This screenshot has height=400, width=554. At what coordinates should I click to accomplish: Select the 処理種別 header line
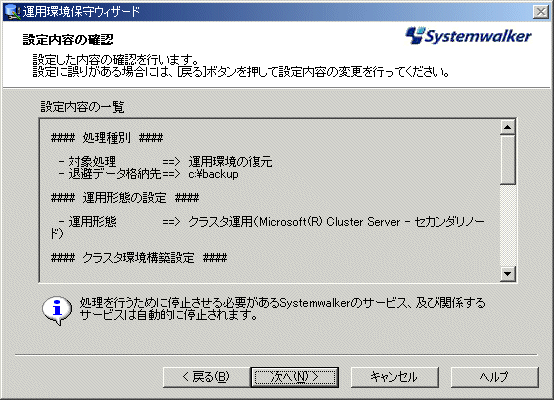click(107, 137)
